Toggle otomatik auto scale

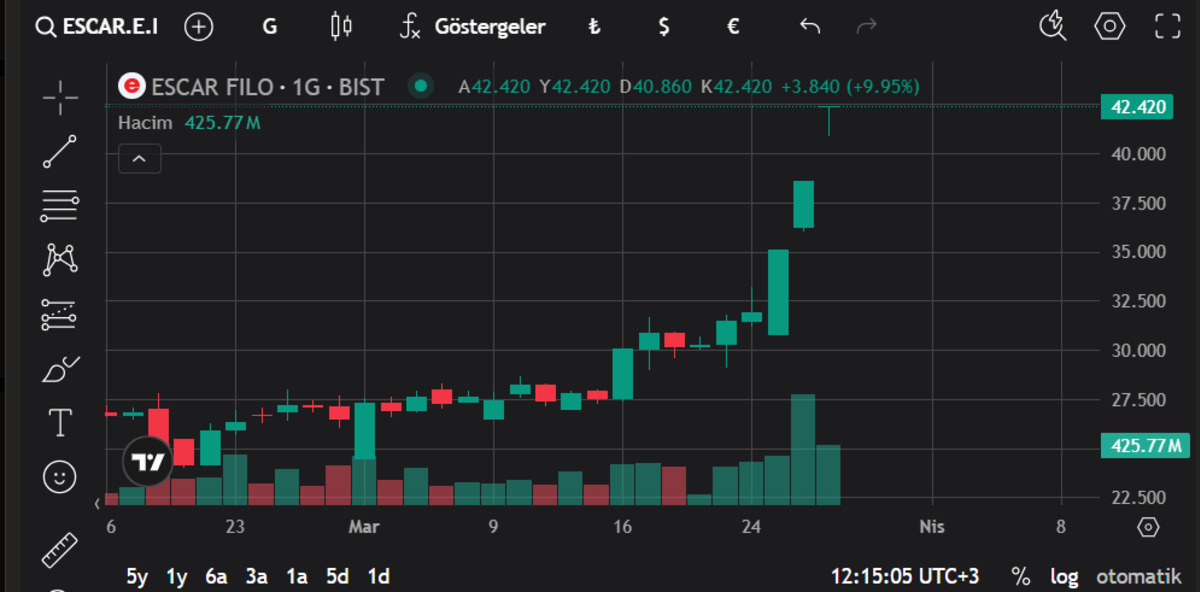1137,577
